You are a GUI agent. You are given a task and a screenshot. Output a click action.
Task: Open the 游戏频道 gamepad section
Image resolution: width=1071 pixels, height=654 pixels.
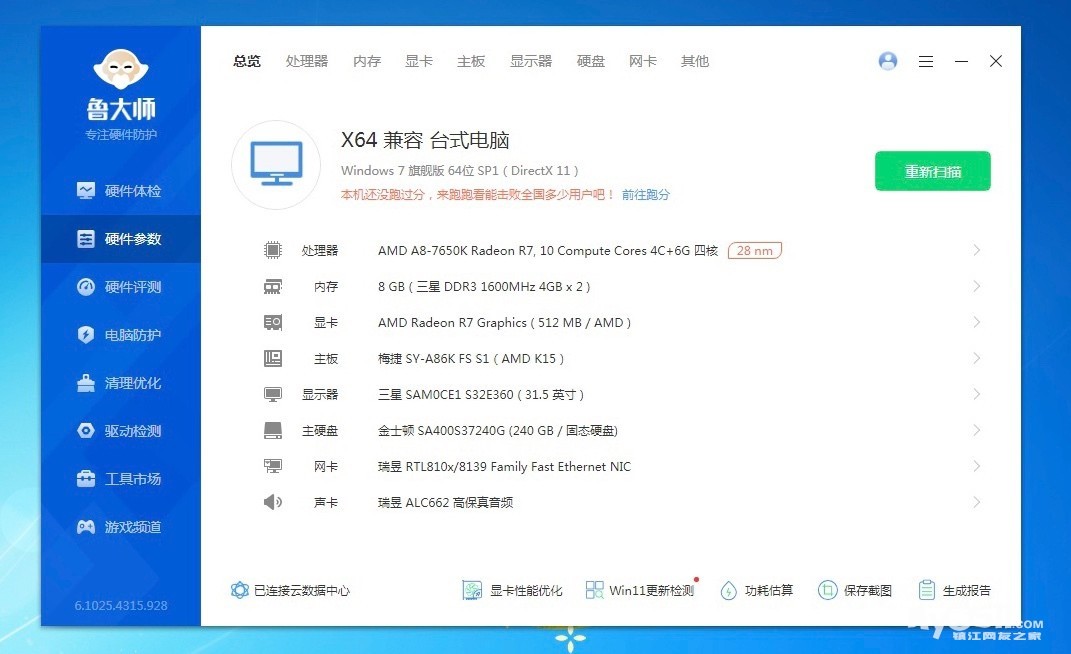click(x=120, y=527)
